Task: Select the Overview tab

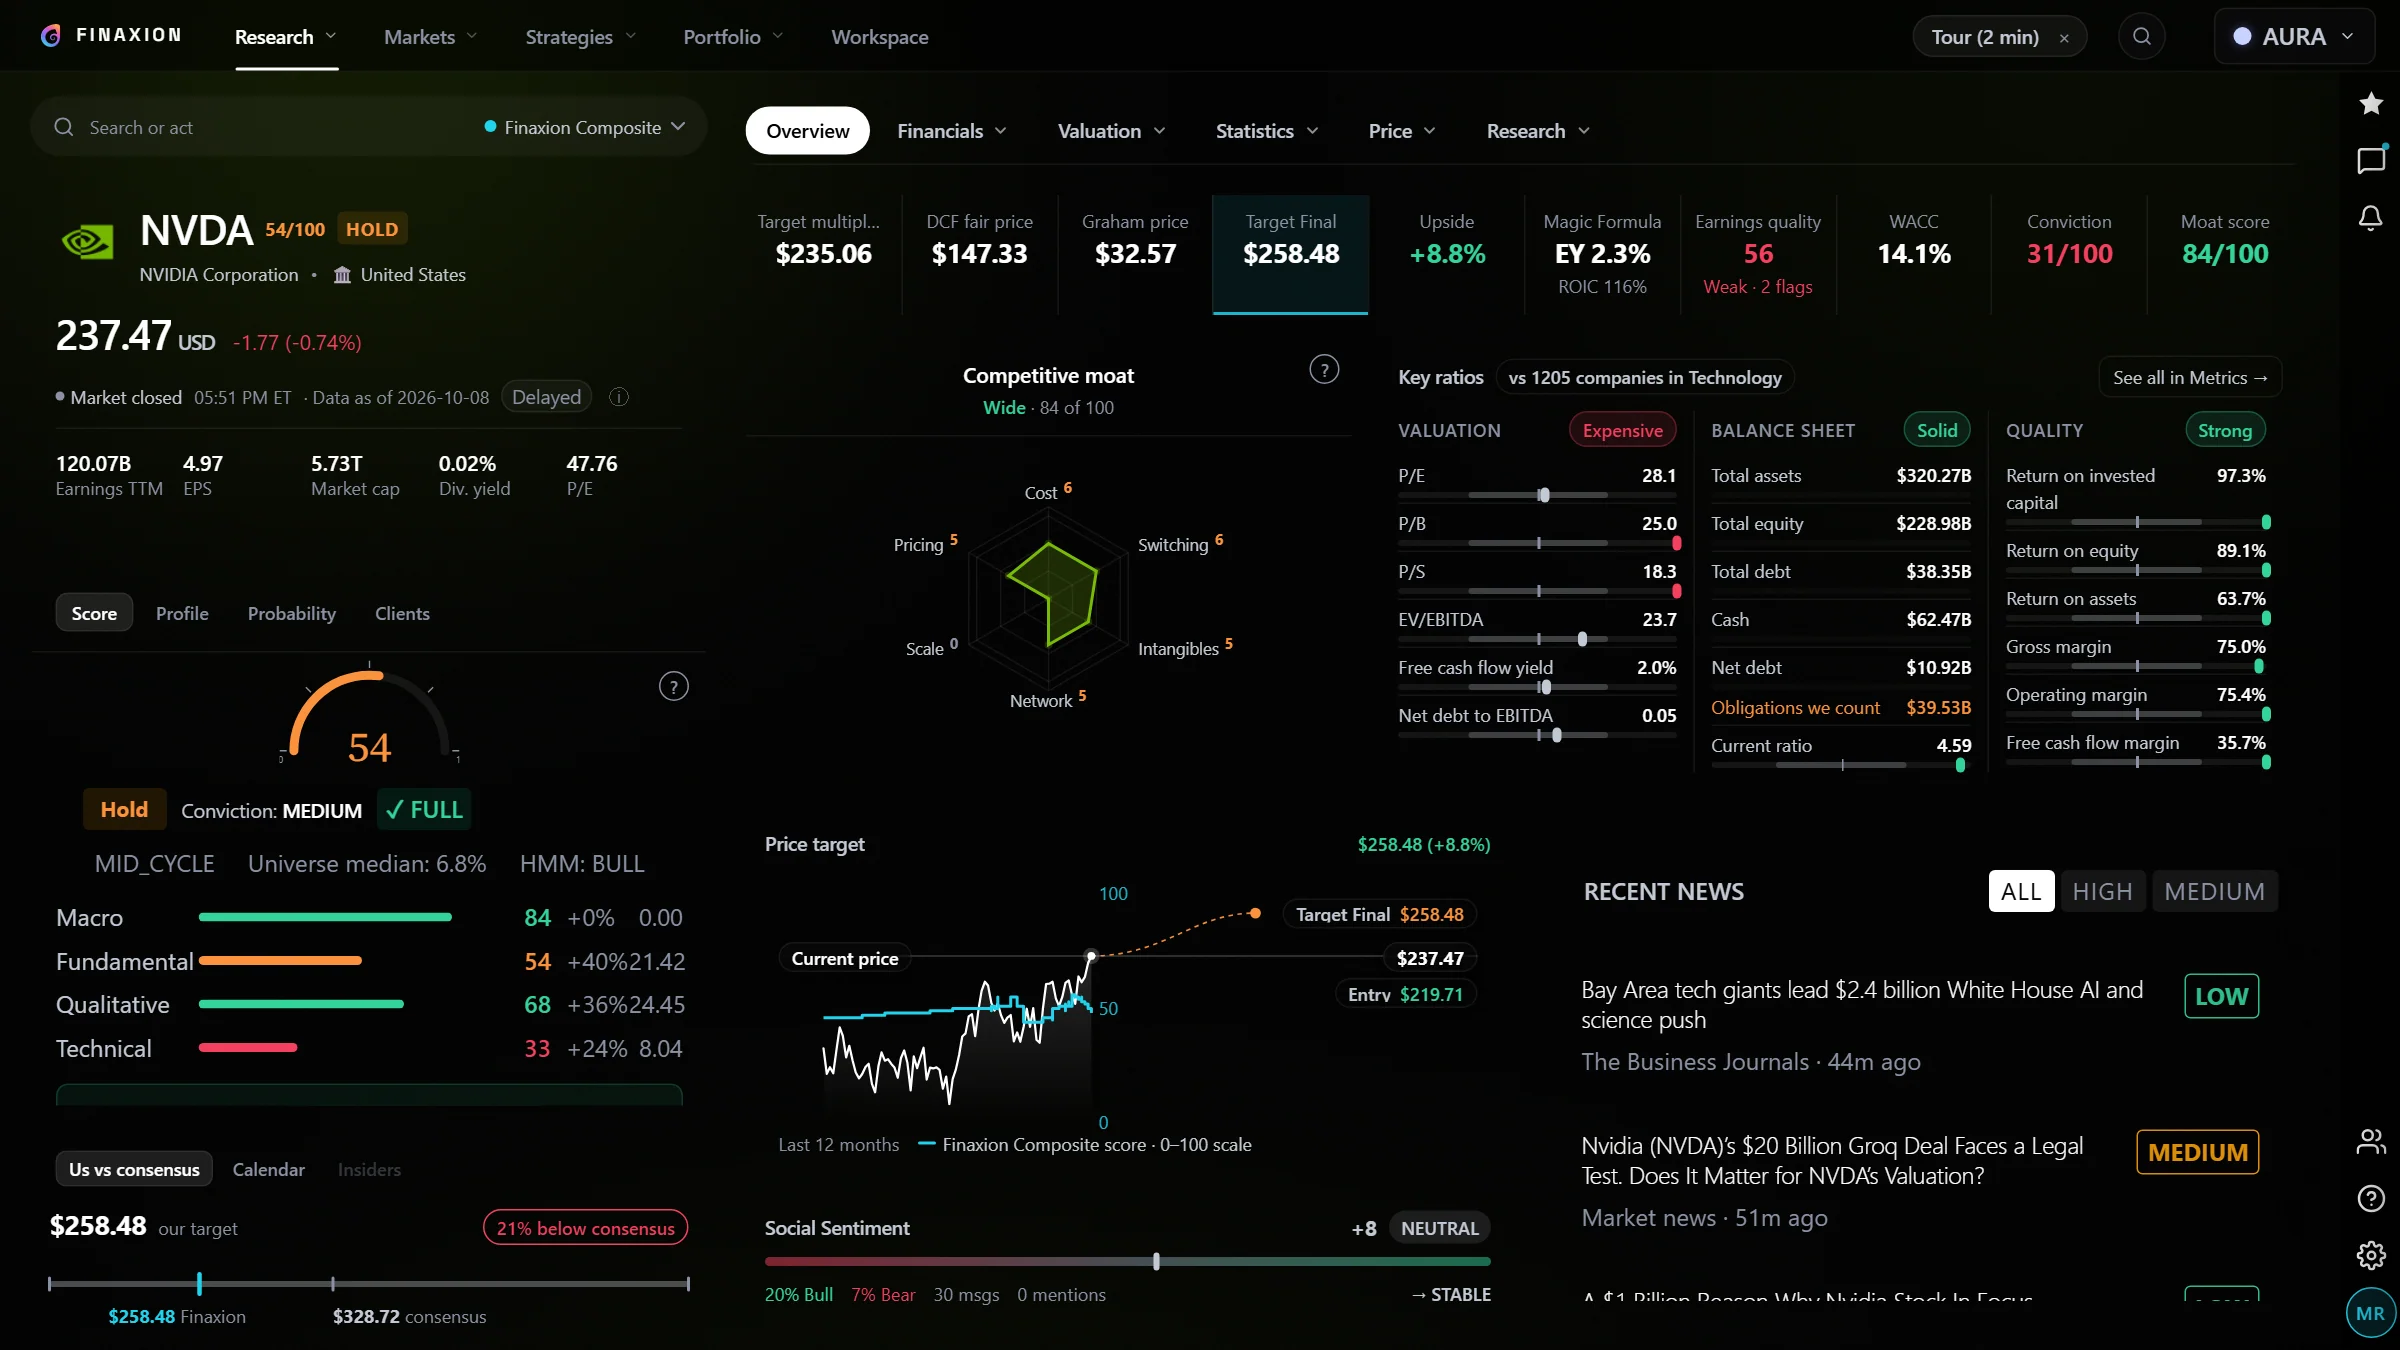Action: 807,131
